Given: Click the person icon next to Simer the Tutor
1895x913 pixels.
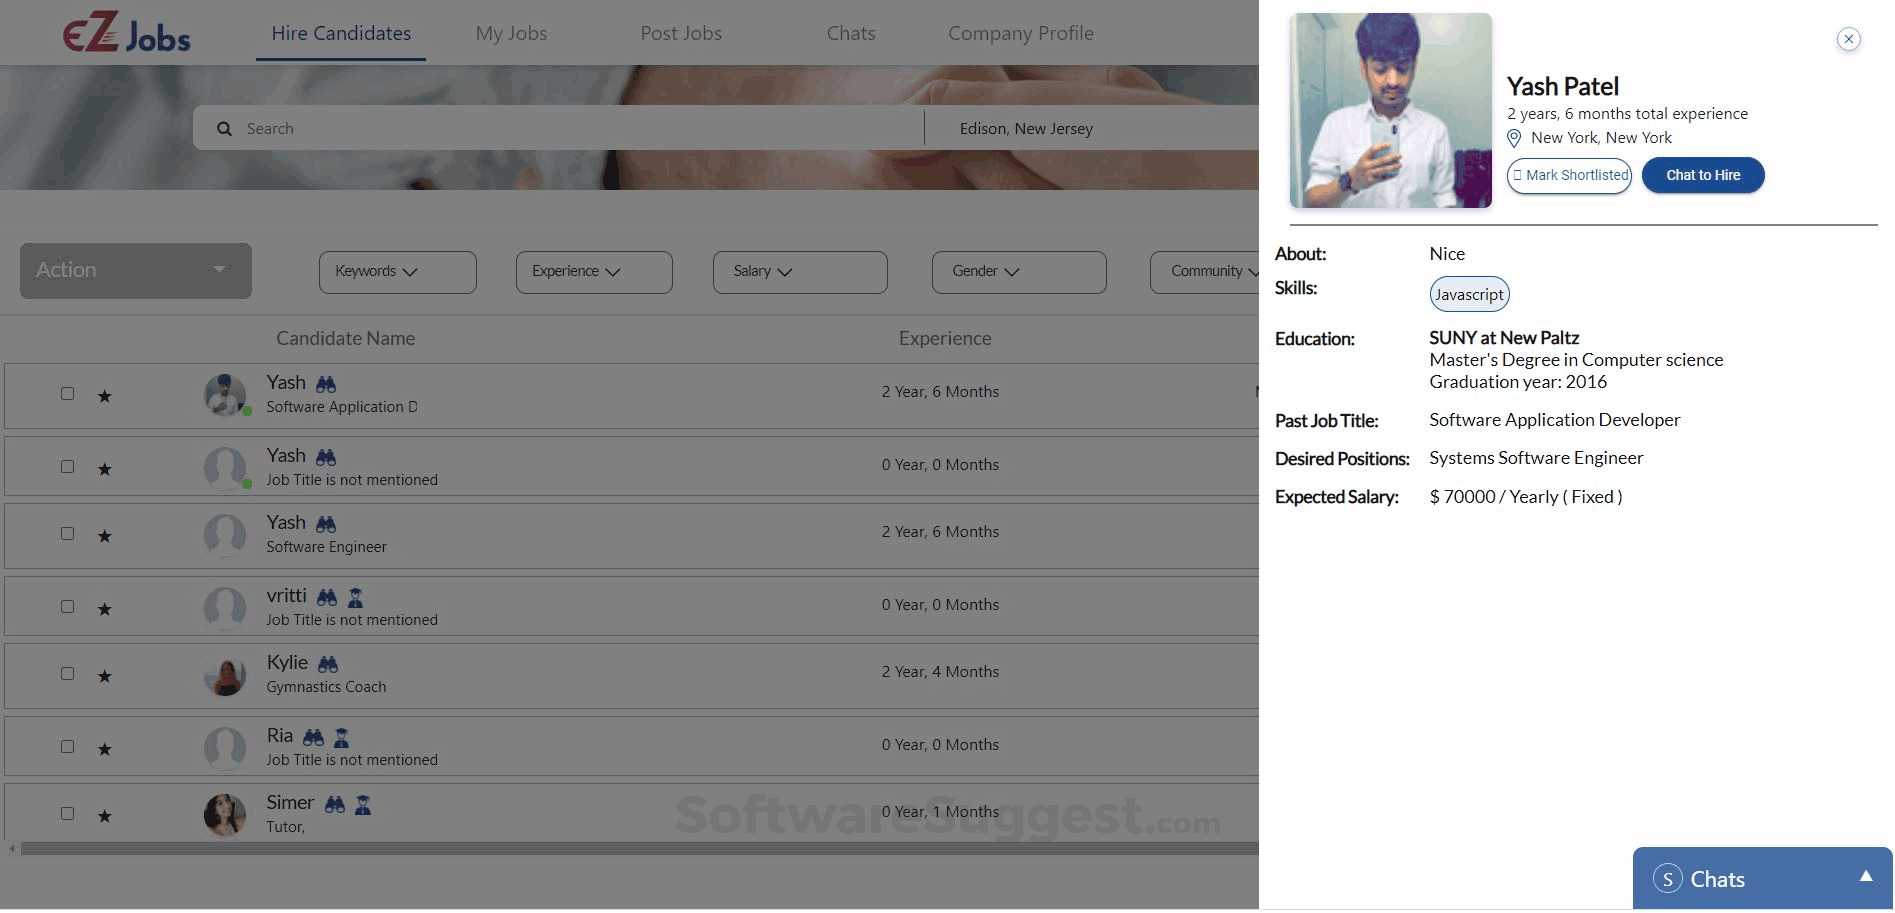Looking at the screenshot, I should pos(362,804).
